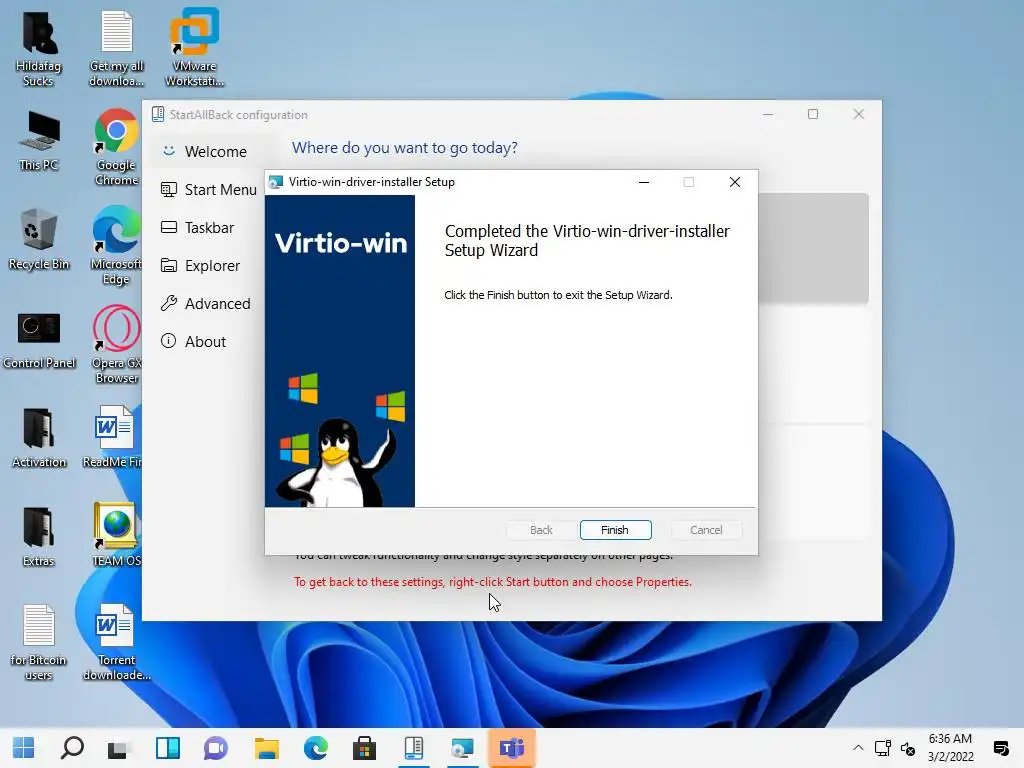The image size is (1024, 768).
Task: Select the for Bitcoin users text file
Action: tap(39, 643)
